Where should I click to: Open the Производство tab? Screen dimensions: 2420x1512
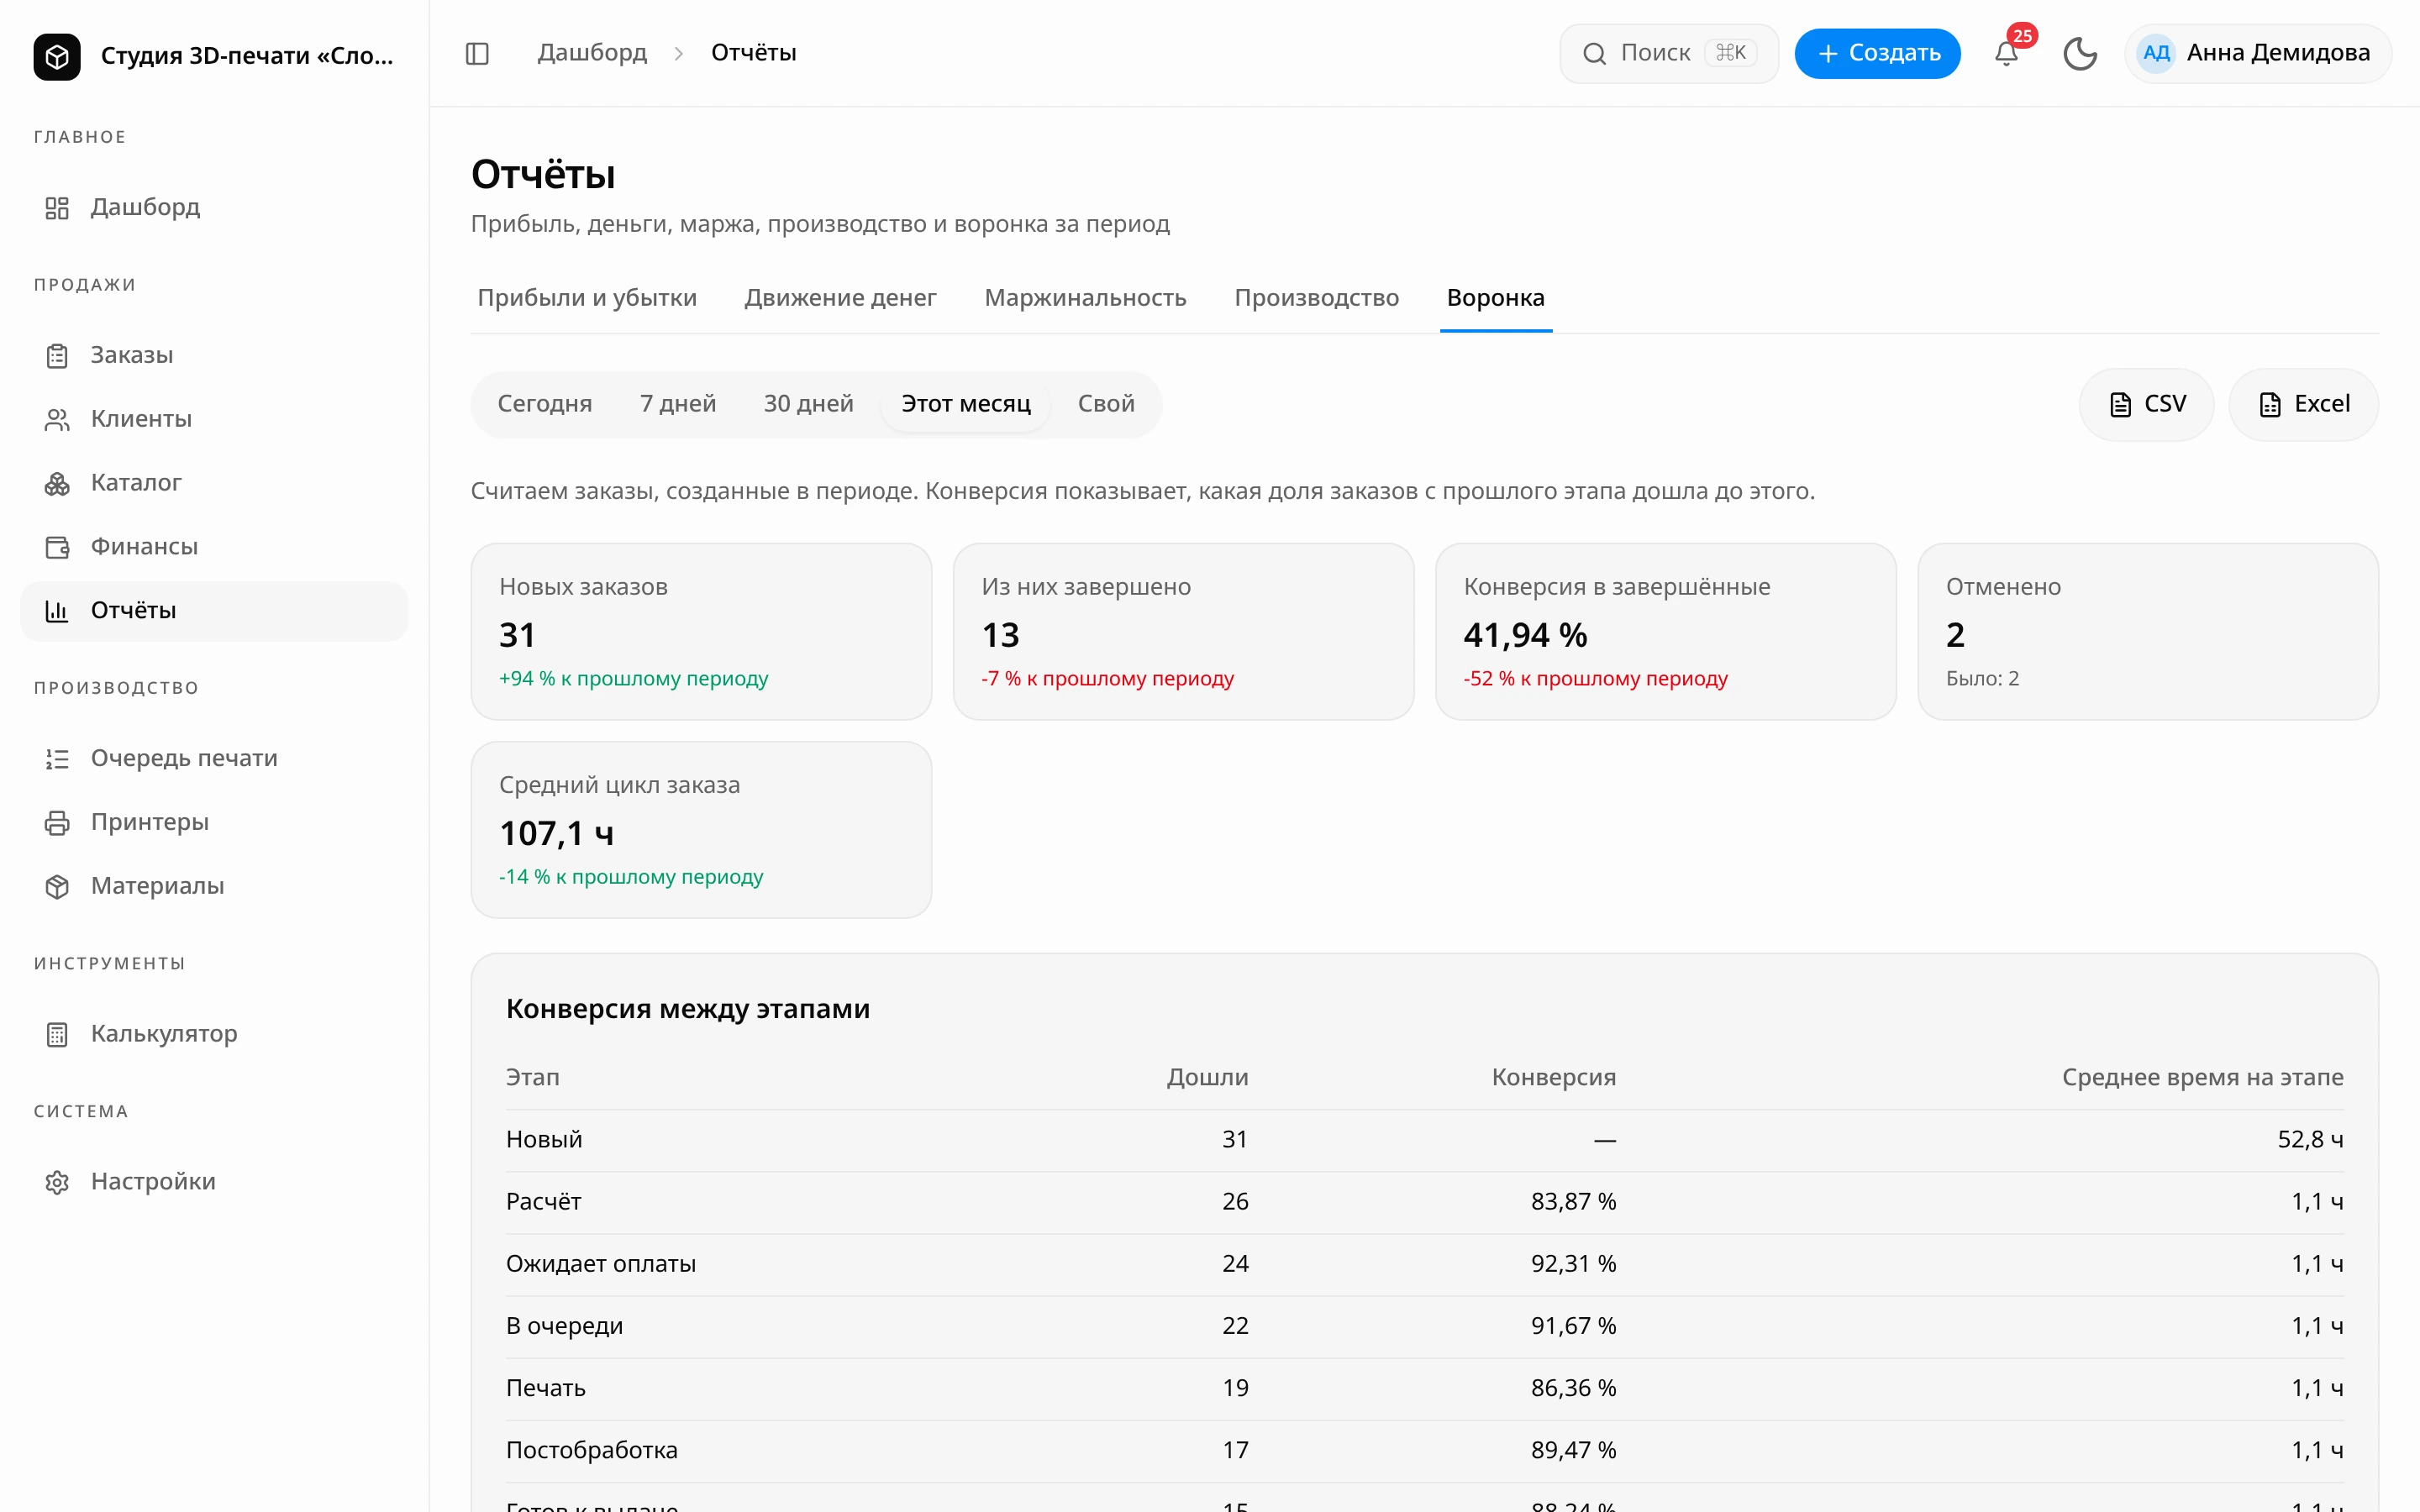click(1316, 298)
